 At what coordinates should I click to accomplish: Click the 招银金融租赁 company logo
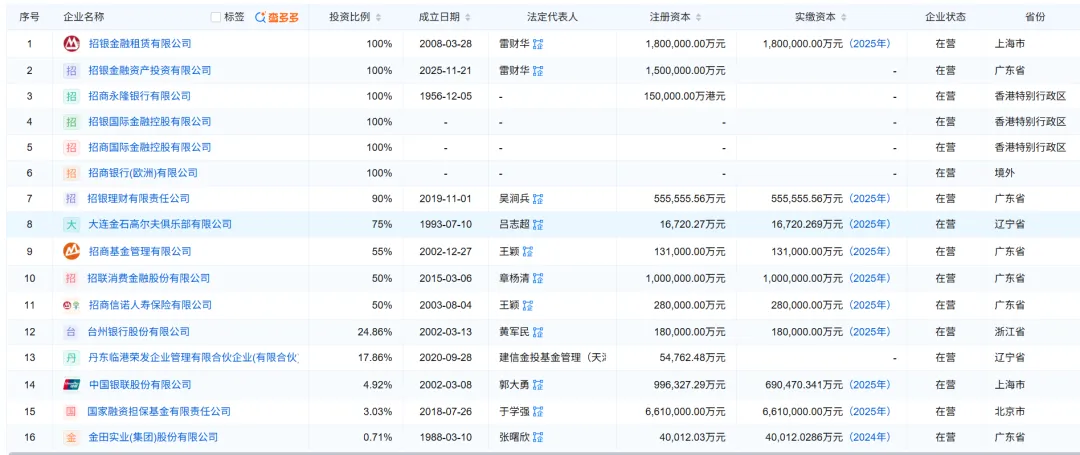click(72, 43)
